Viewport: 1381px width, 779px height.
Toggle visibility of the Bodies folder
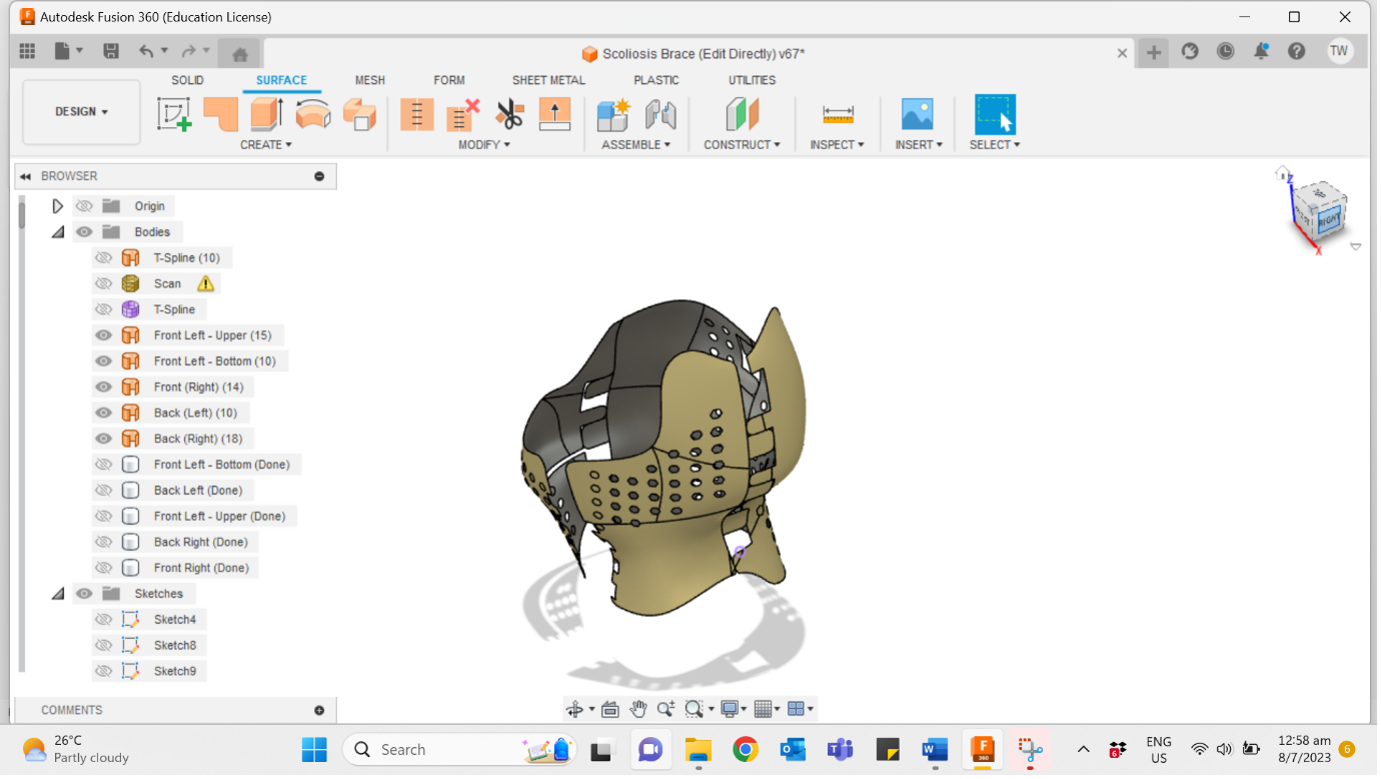point(84,232)
